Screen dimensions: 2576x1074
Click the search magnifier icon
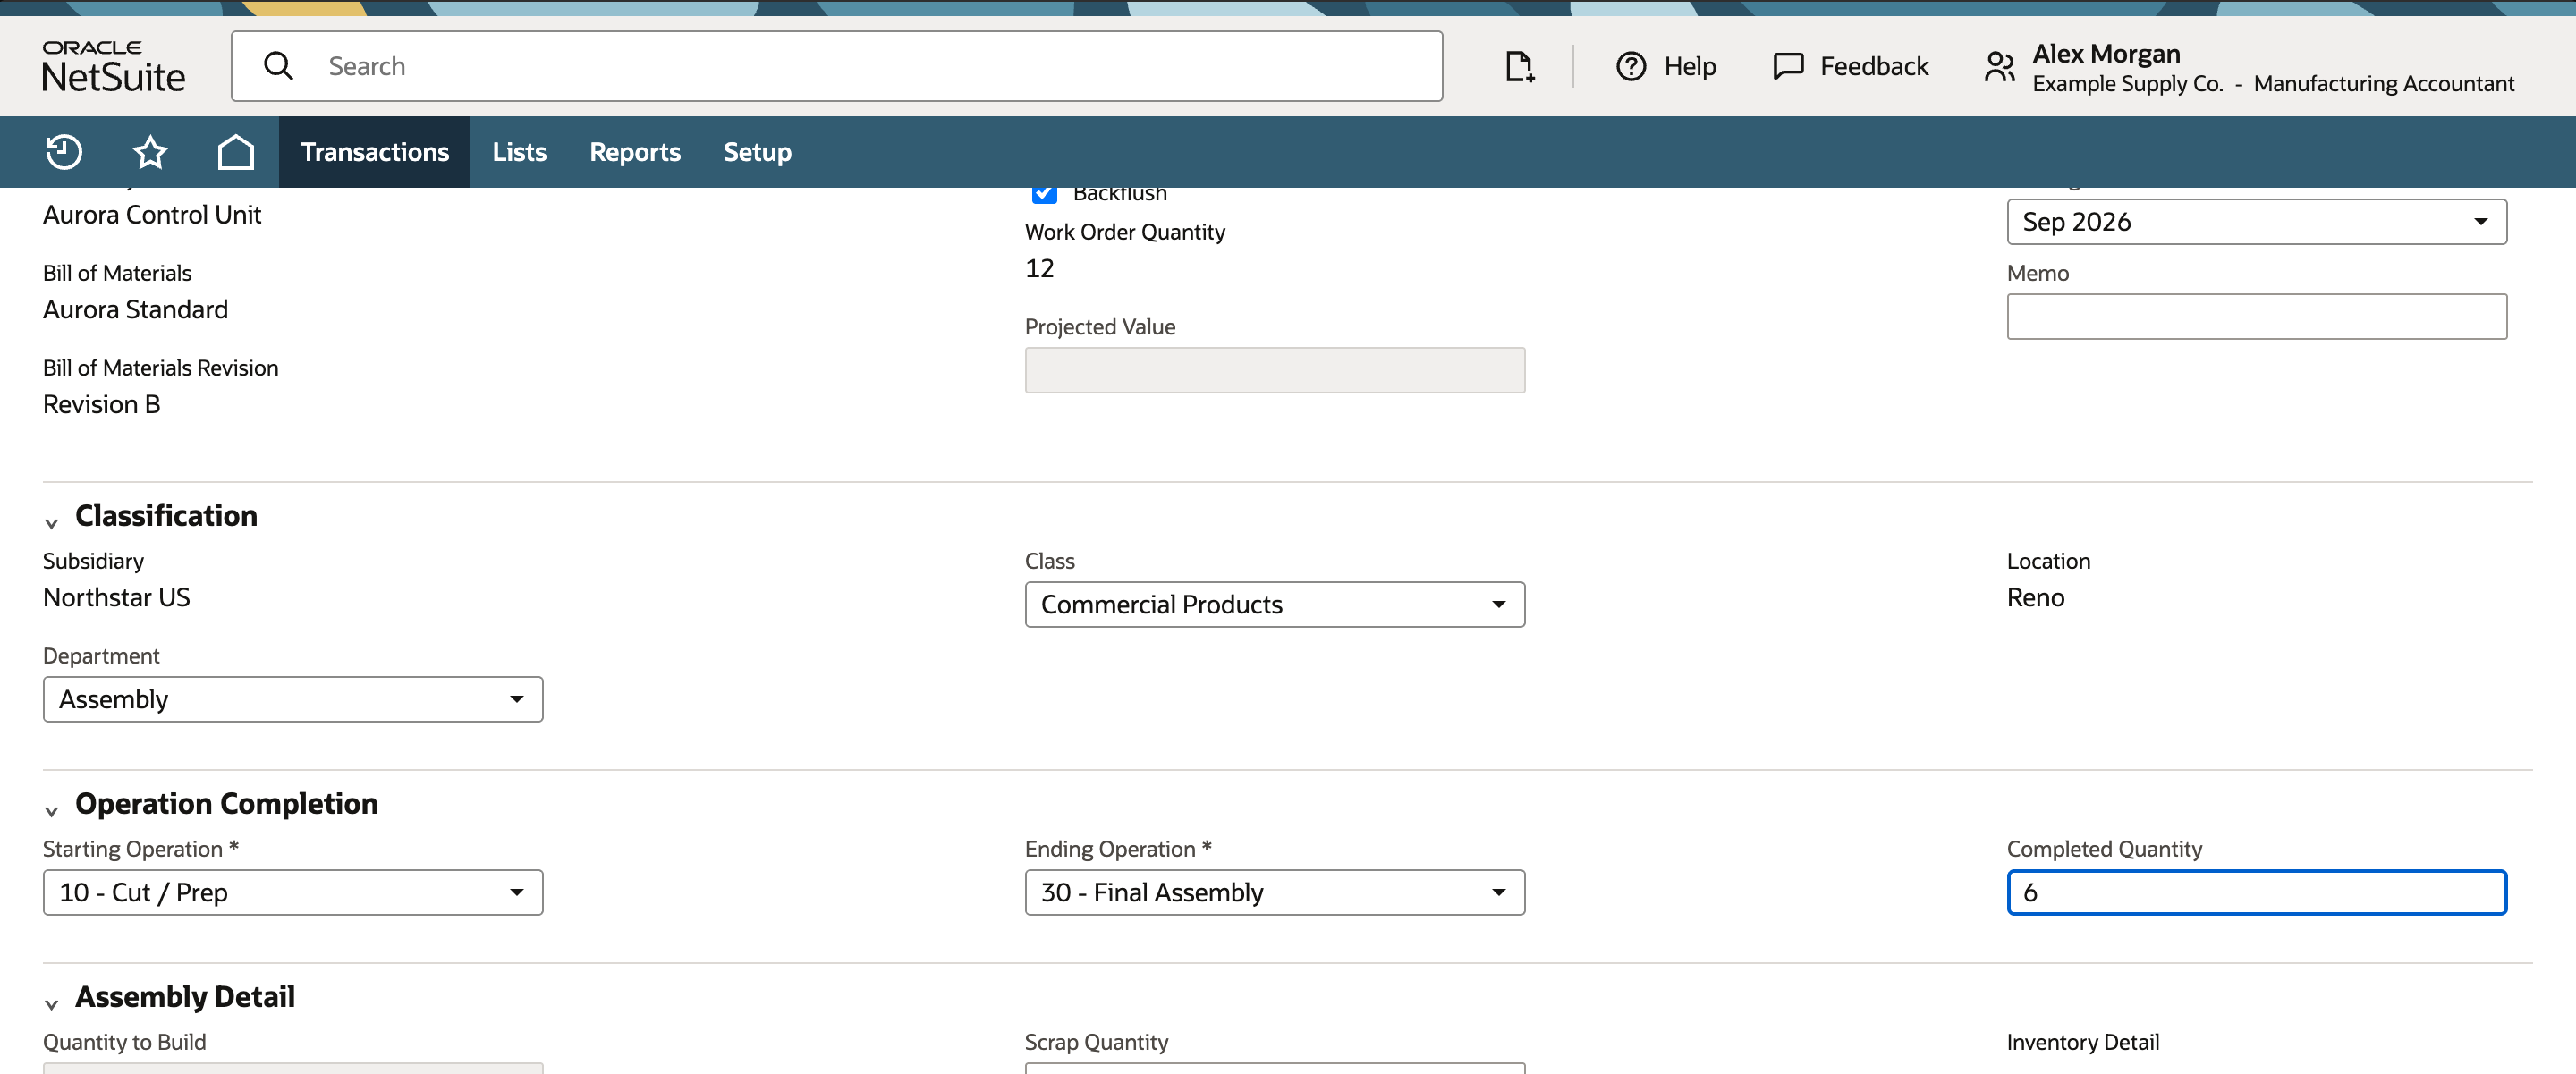click(x=278, y=66)
